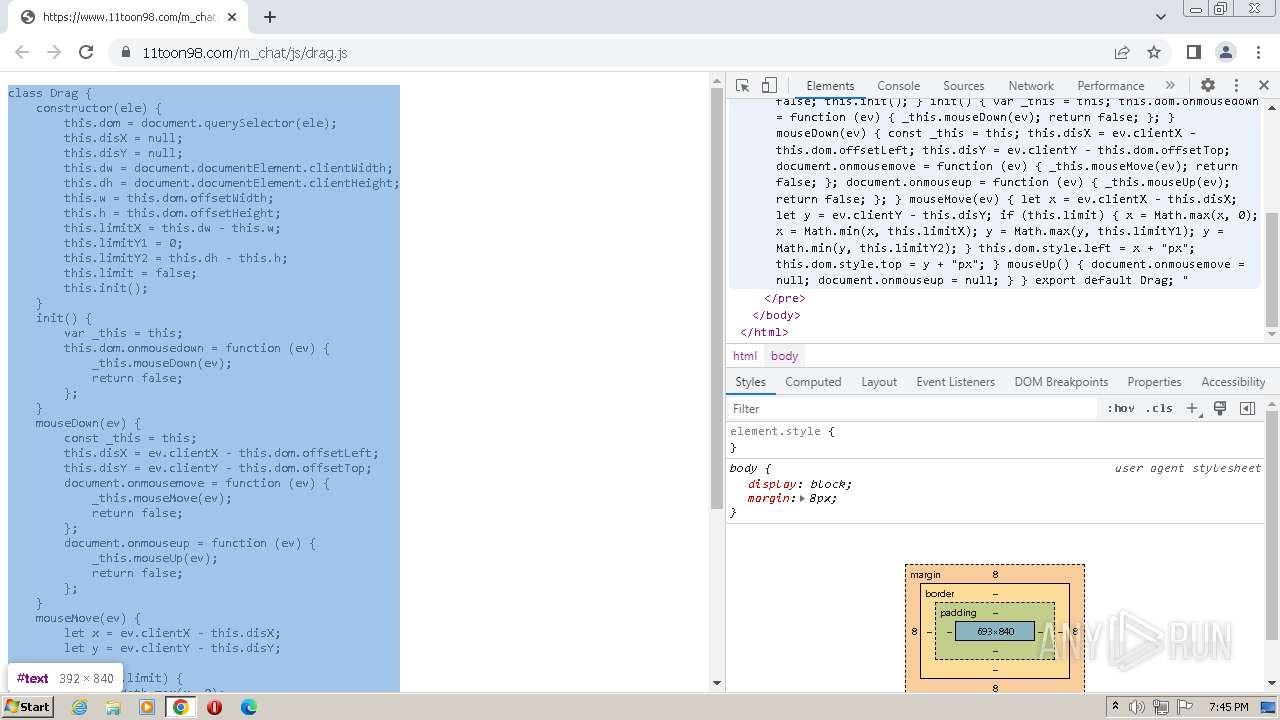Open the tab search dropdown
The width and height of the screenshot is (1280, 720).
[x=1161, y=17]
